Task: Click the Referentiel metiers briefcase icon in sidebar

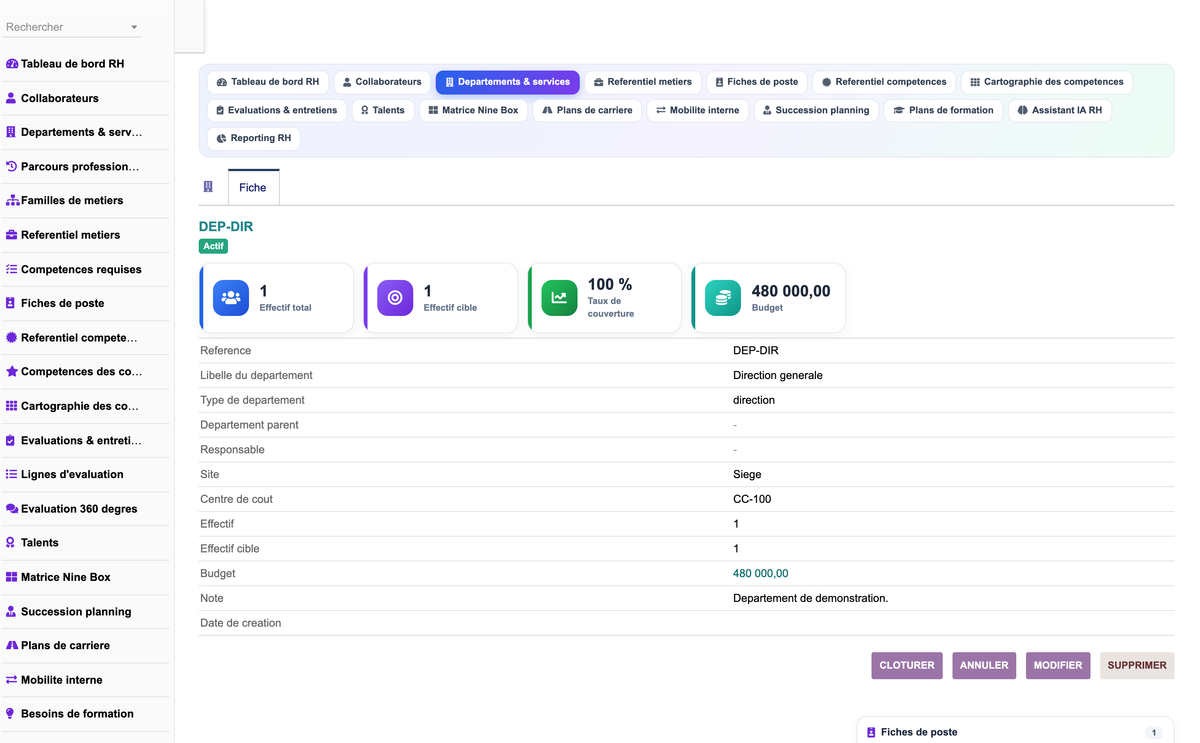Action: click(12, 235)
